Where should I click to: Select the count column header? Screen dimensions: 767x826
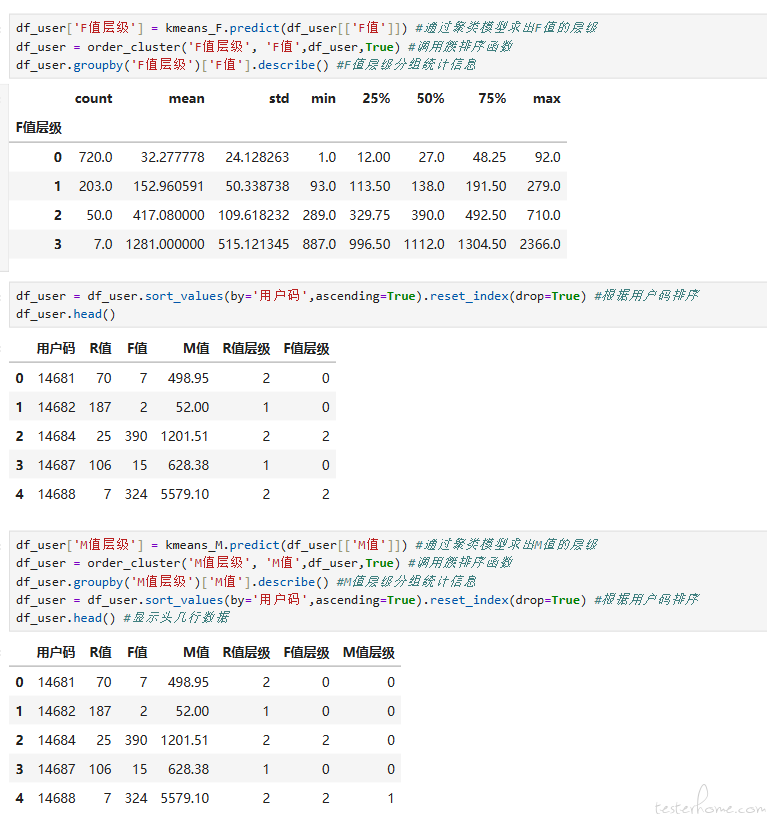click(x=93, y=99)
